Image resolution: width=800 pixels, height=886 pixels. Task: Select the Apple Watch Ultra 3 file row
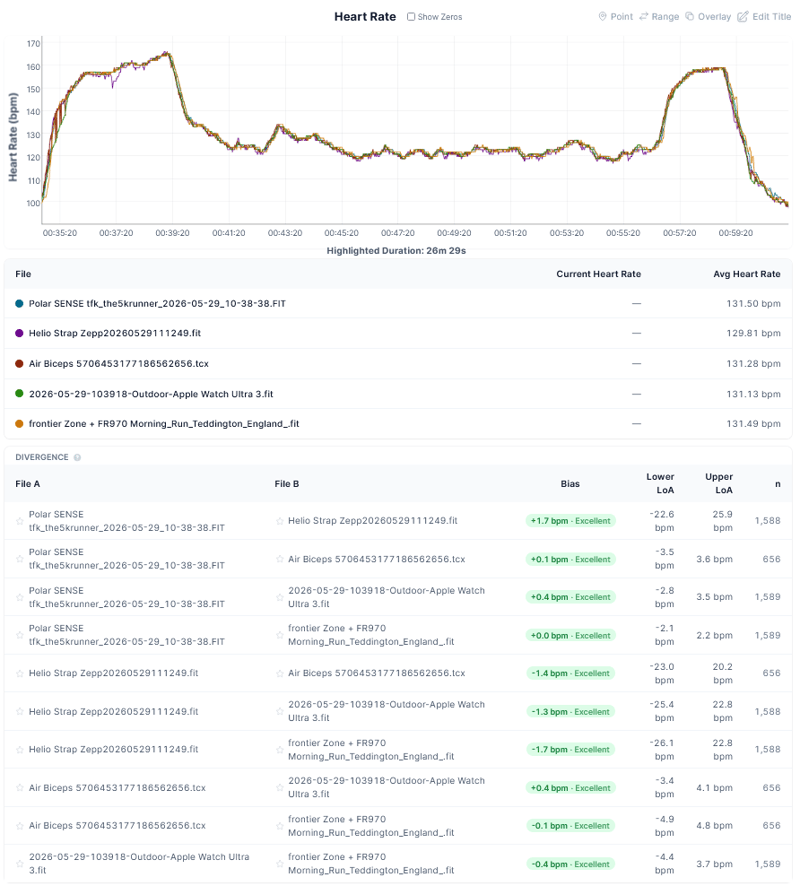click(398, 394)
